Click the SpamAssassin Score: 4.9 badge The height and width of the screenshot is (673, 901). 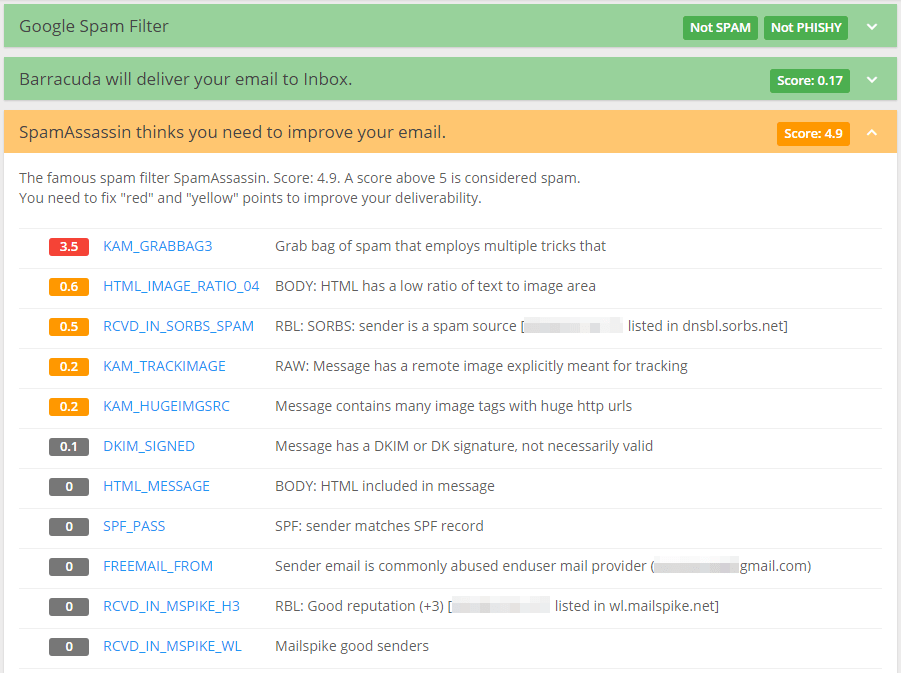coord(813,133)
